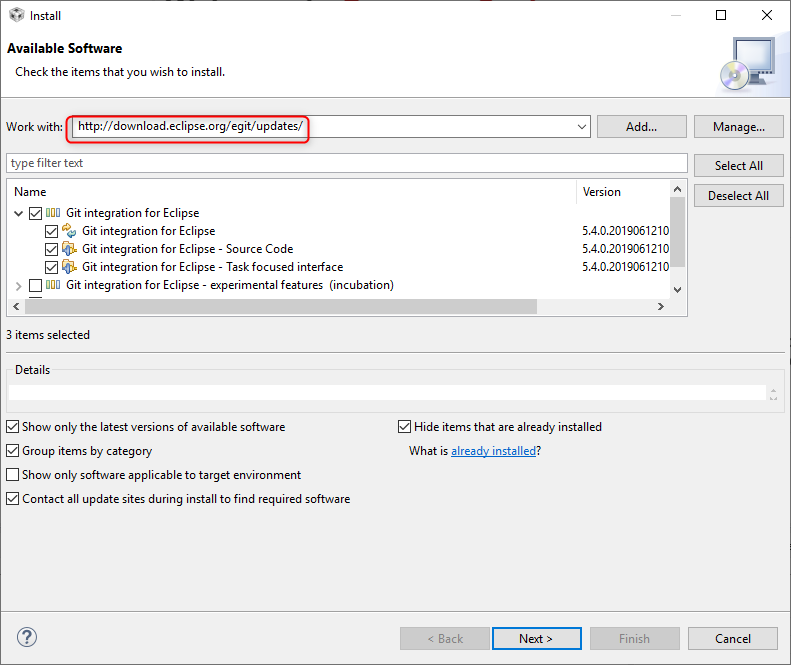Open the already installed link
The width and height of the screenshot is (791, 665).
493,451
